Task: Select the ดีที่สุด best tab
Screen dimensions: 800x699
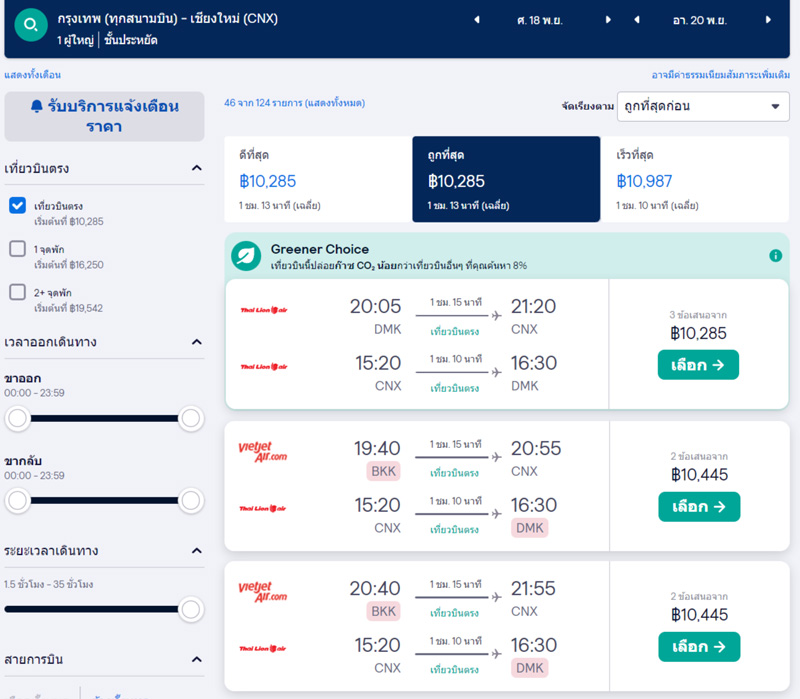Action: 318,179
